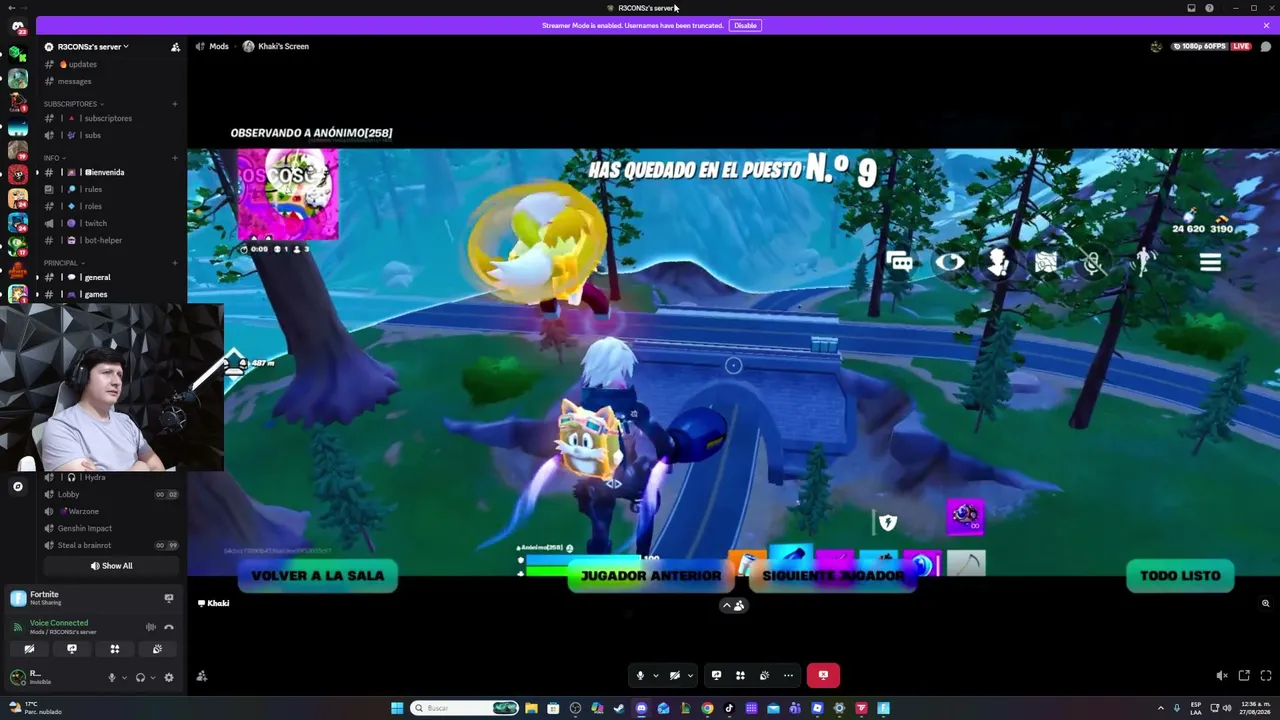Mute the stream volume icon
The width and height of the screenshot is (1280, 720).
pyautogui.click(x=1221, y=676)
